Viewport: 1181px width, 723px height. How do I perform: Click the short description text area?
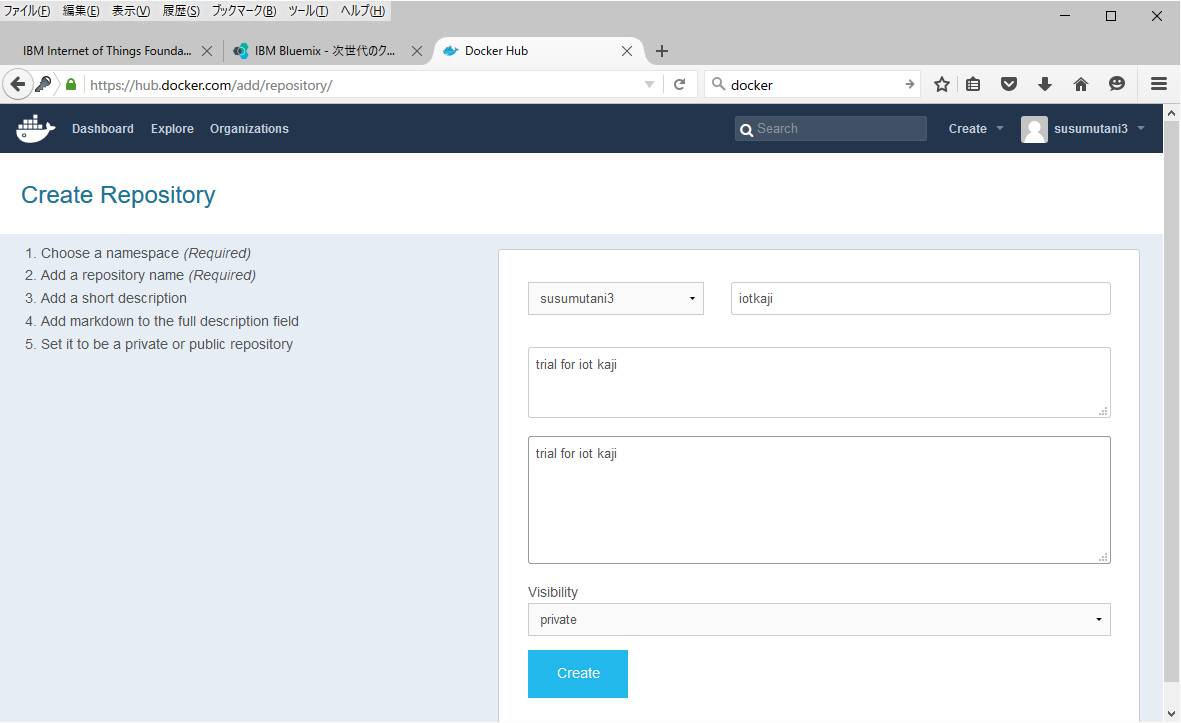point(819,383)
